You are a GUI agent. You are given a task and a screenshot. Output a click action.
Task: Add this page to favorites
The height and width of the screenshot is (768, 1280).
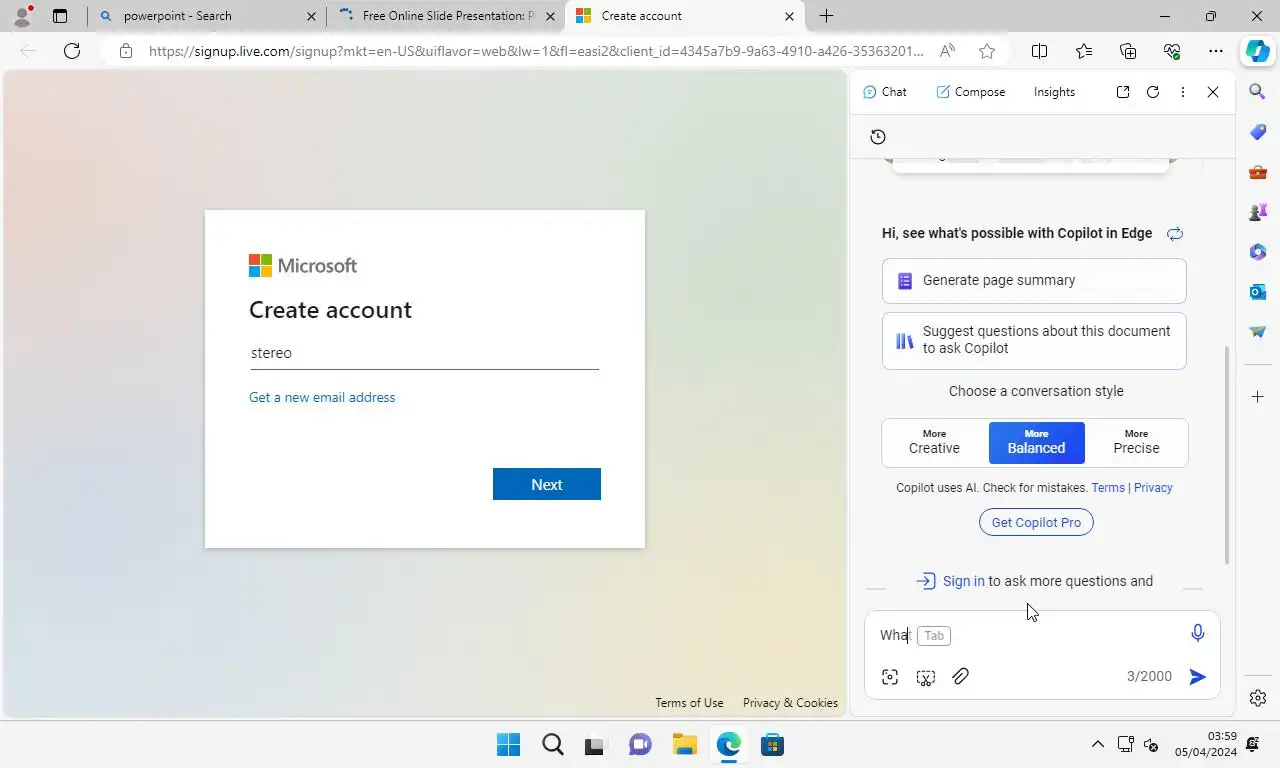click(x=987, y=51)
